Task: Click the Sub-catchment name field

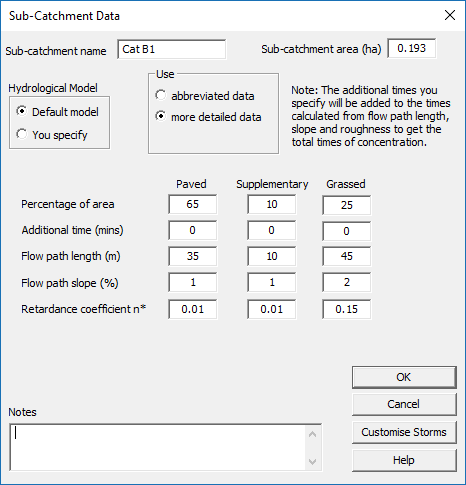Action: tap(172, 49)
